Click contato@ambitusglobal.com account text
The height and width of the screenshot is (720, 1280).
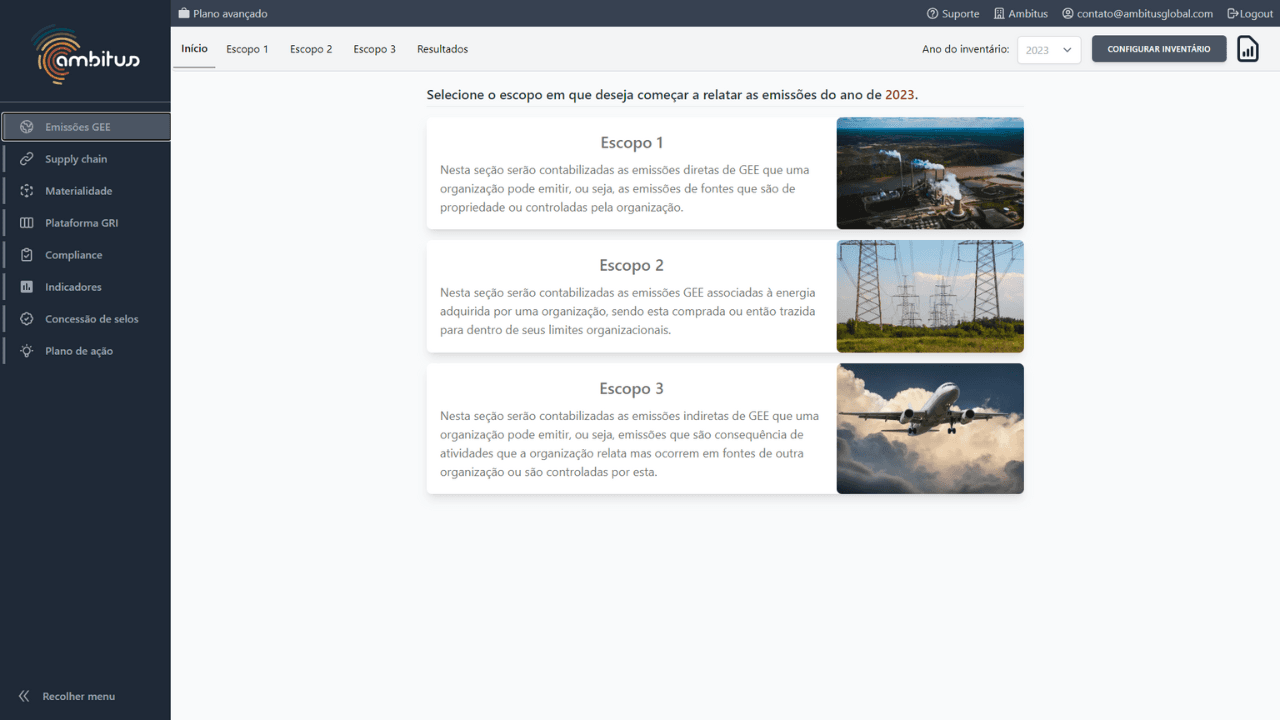[1144, 14]
